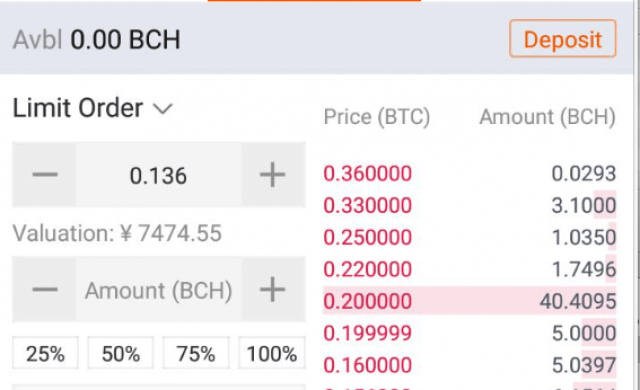
Task: Pick the 0.160000 sell order row
Action: (x=469, y=365)
